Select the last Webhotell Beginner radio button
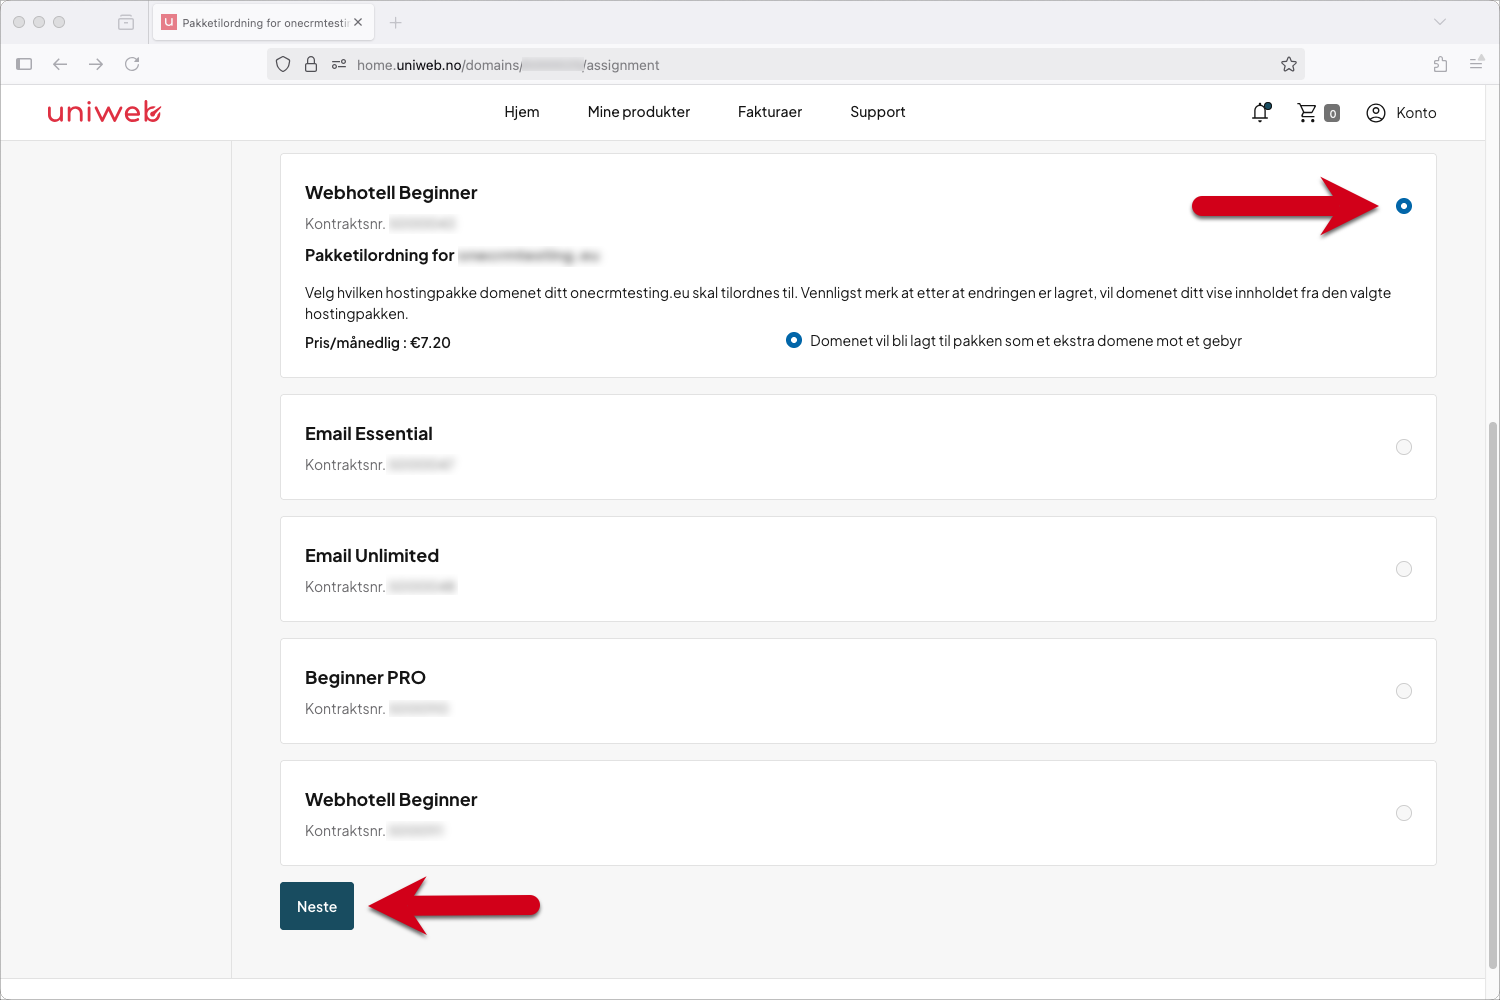Viewport: 1500px width, 1000px height. click(x=1404, y=813)
